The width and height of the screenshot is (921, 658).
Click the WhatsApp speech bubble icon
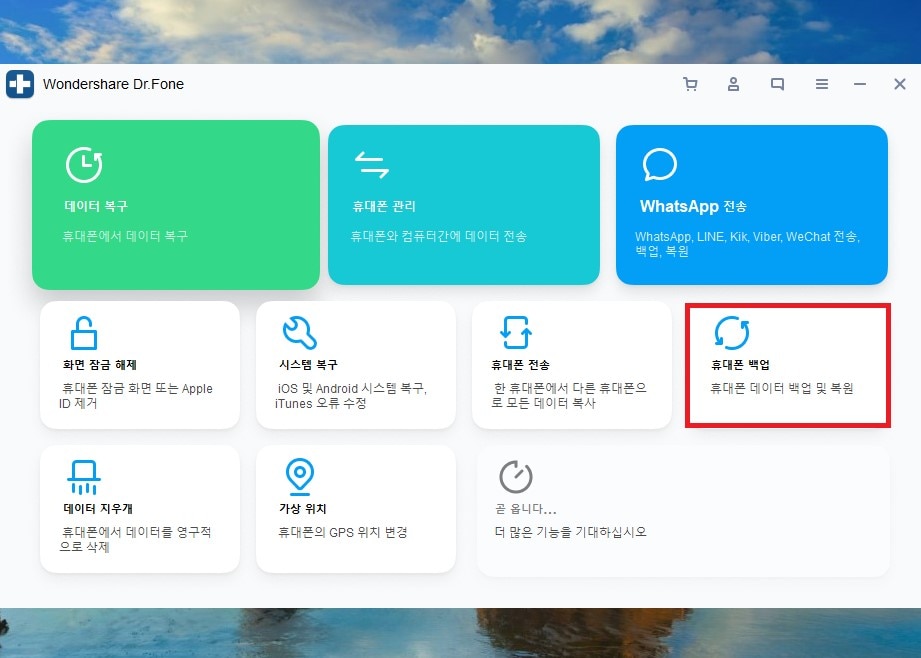pos(660,164)
